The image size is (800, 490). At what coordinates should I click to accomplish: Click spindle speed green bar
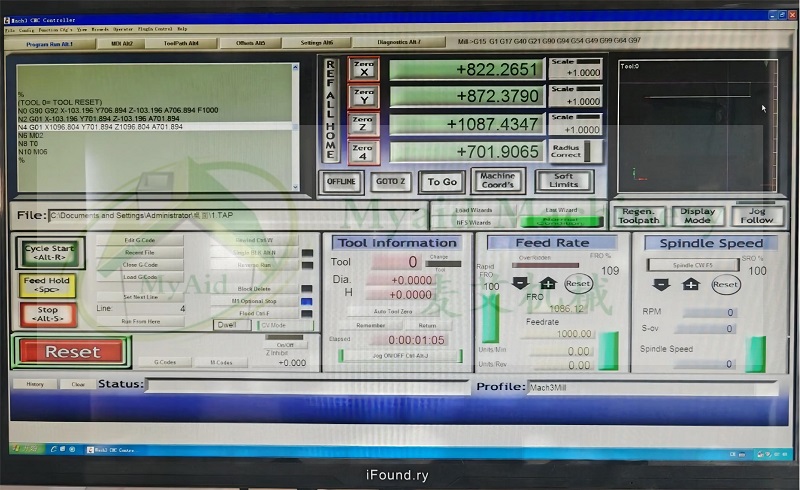pyautogui.click(x=755, y=354)
